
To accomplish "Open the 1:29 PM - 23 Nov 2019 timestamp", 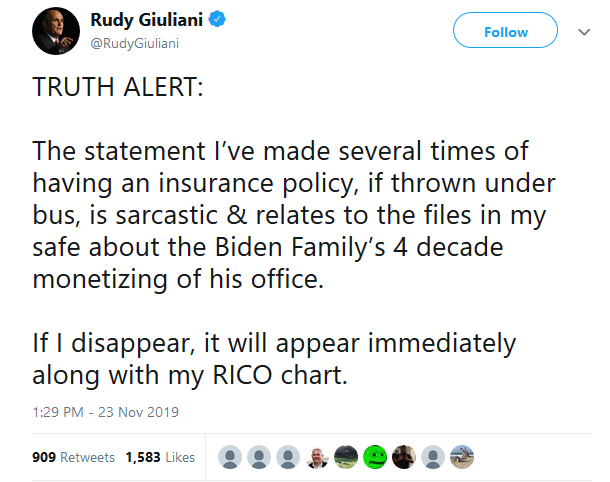I will (x=105, y=412).
